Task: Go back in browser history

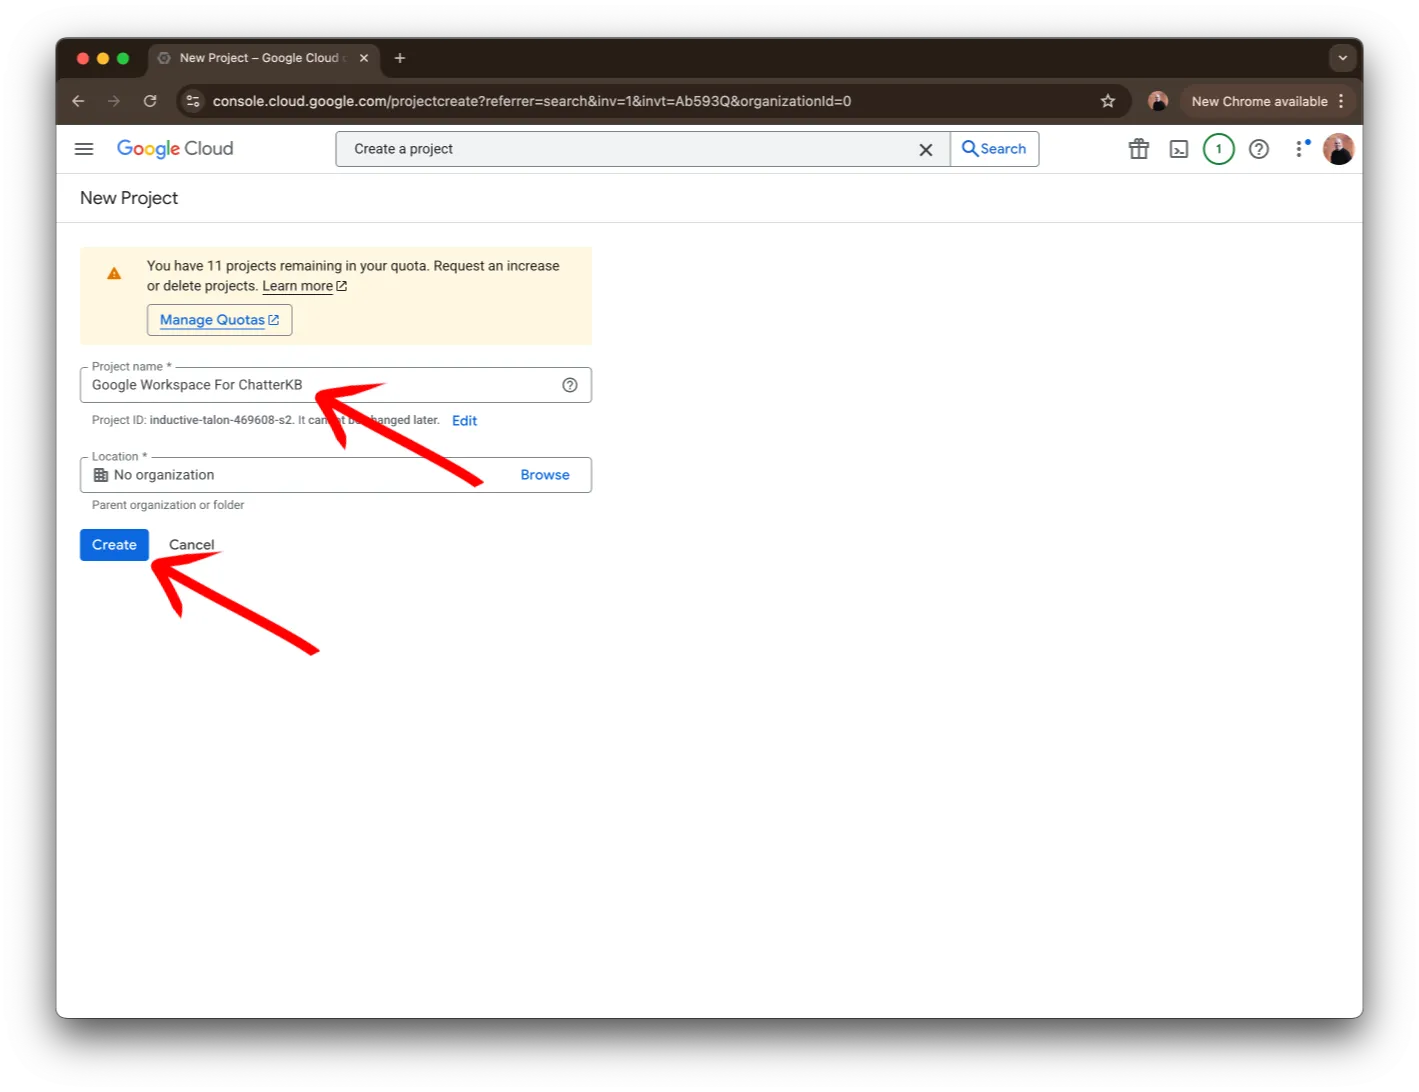Action: point(78,101)
